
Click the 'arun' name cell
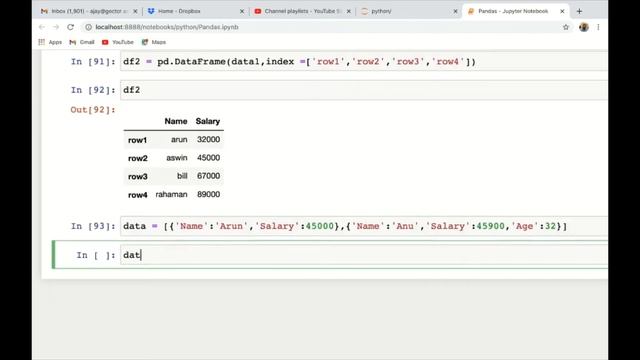pyautogui.click(x=179, y=140)
